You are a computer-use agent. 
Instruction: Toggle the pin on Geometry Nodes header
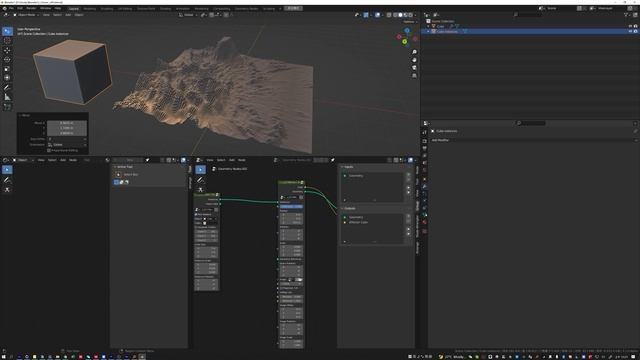tap(333, 160)
